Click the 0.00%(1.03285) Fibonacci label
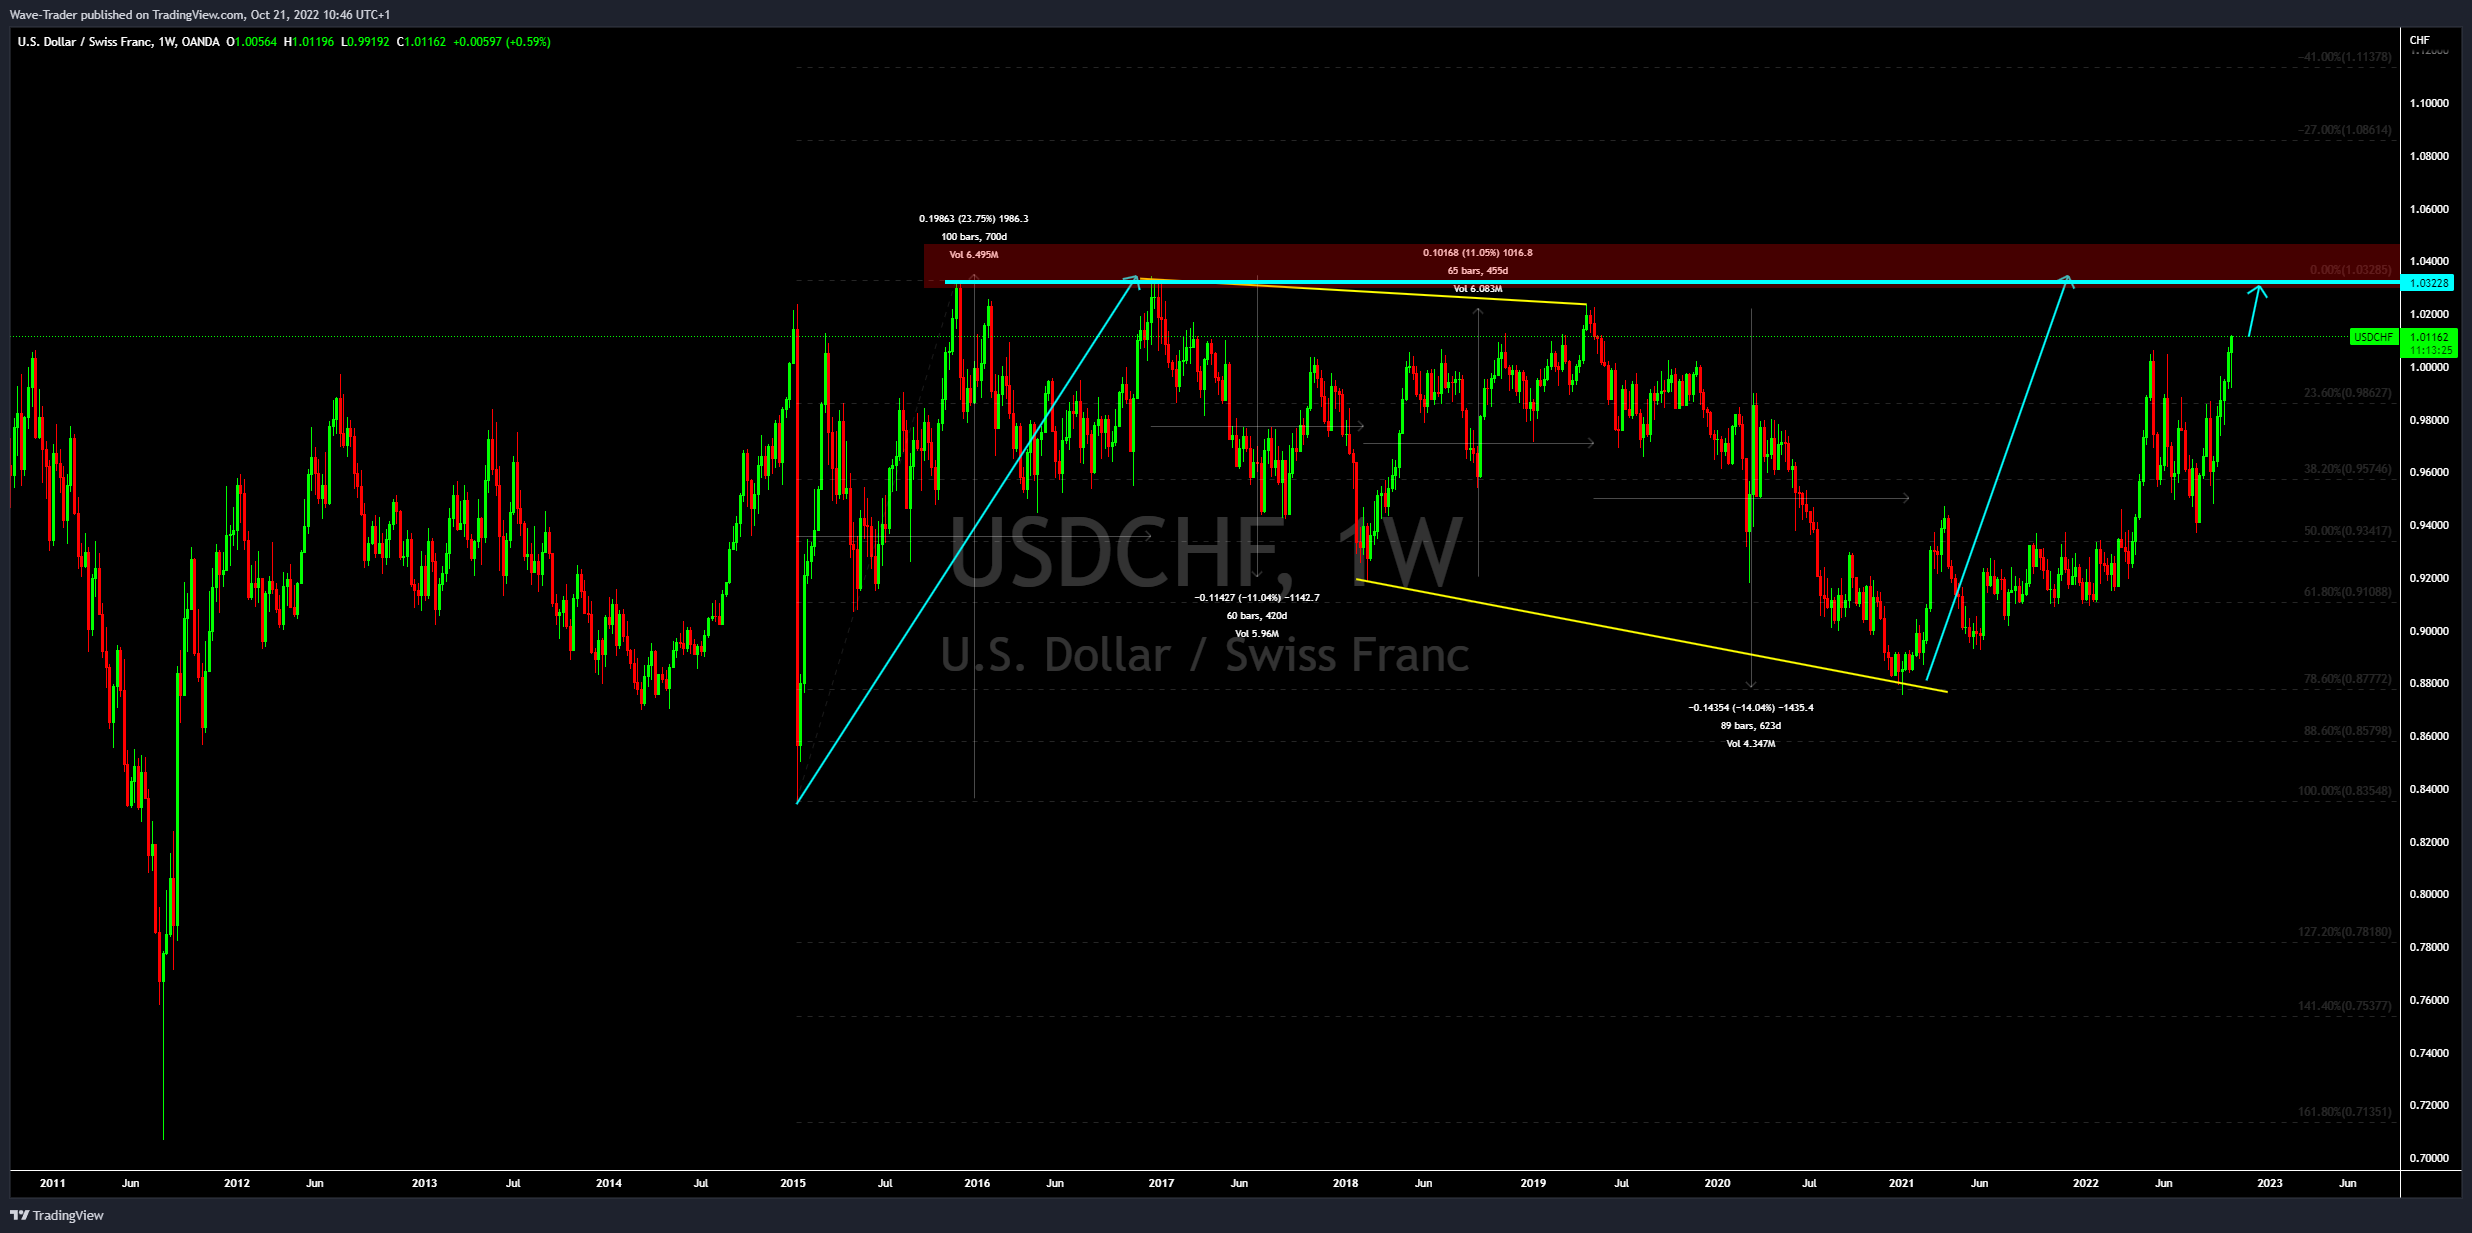 click(x=2350, y=270)
